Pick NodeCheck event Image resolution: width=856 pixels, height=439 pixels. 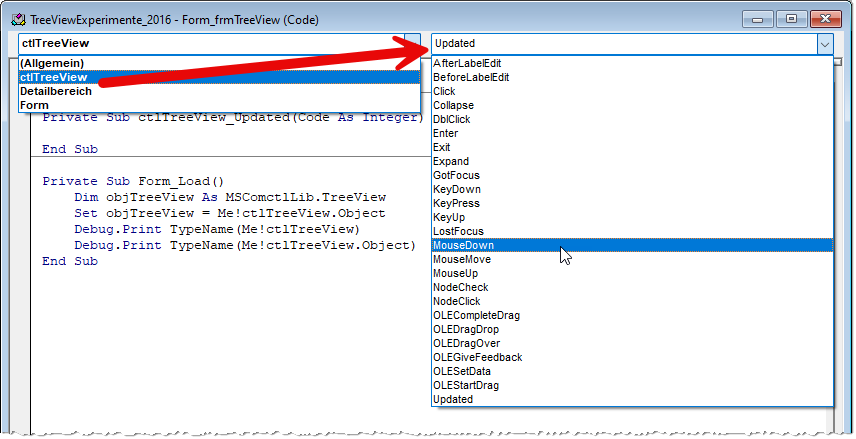coord(632,288)
